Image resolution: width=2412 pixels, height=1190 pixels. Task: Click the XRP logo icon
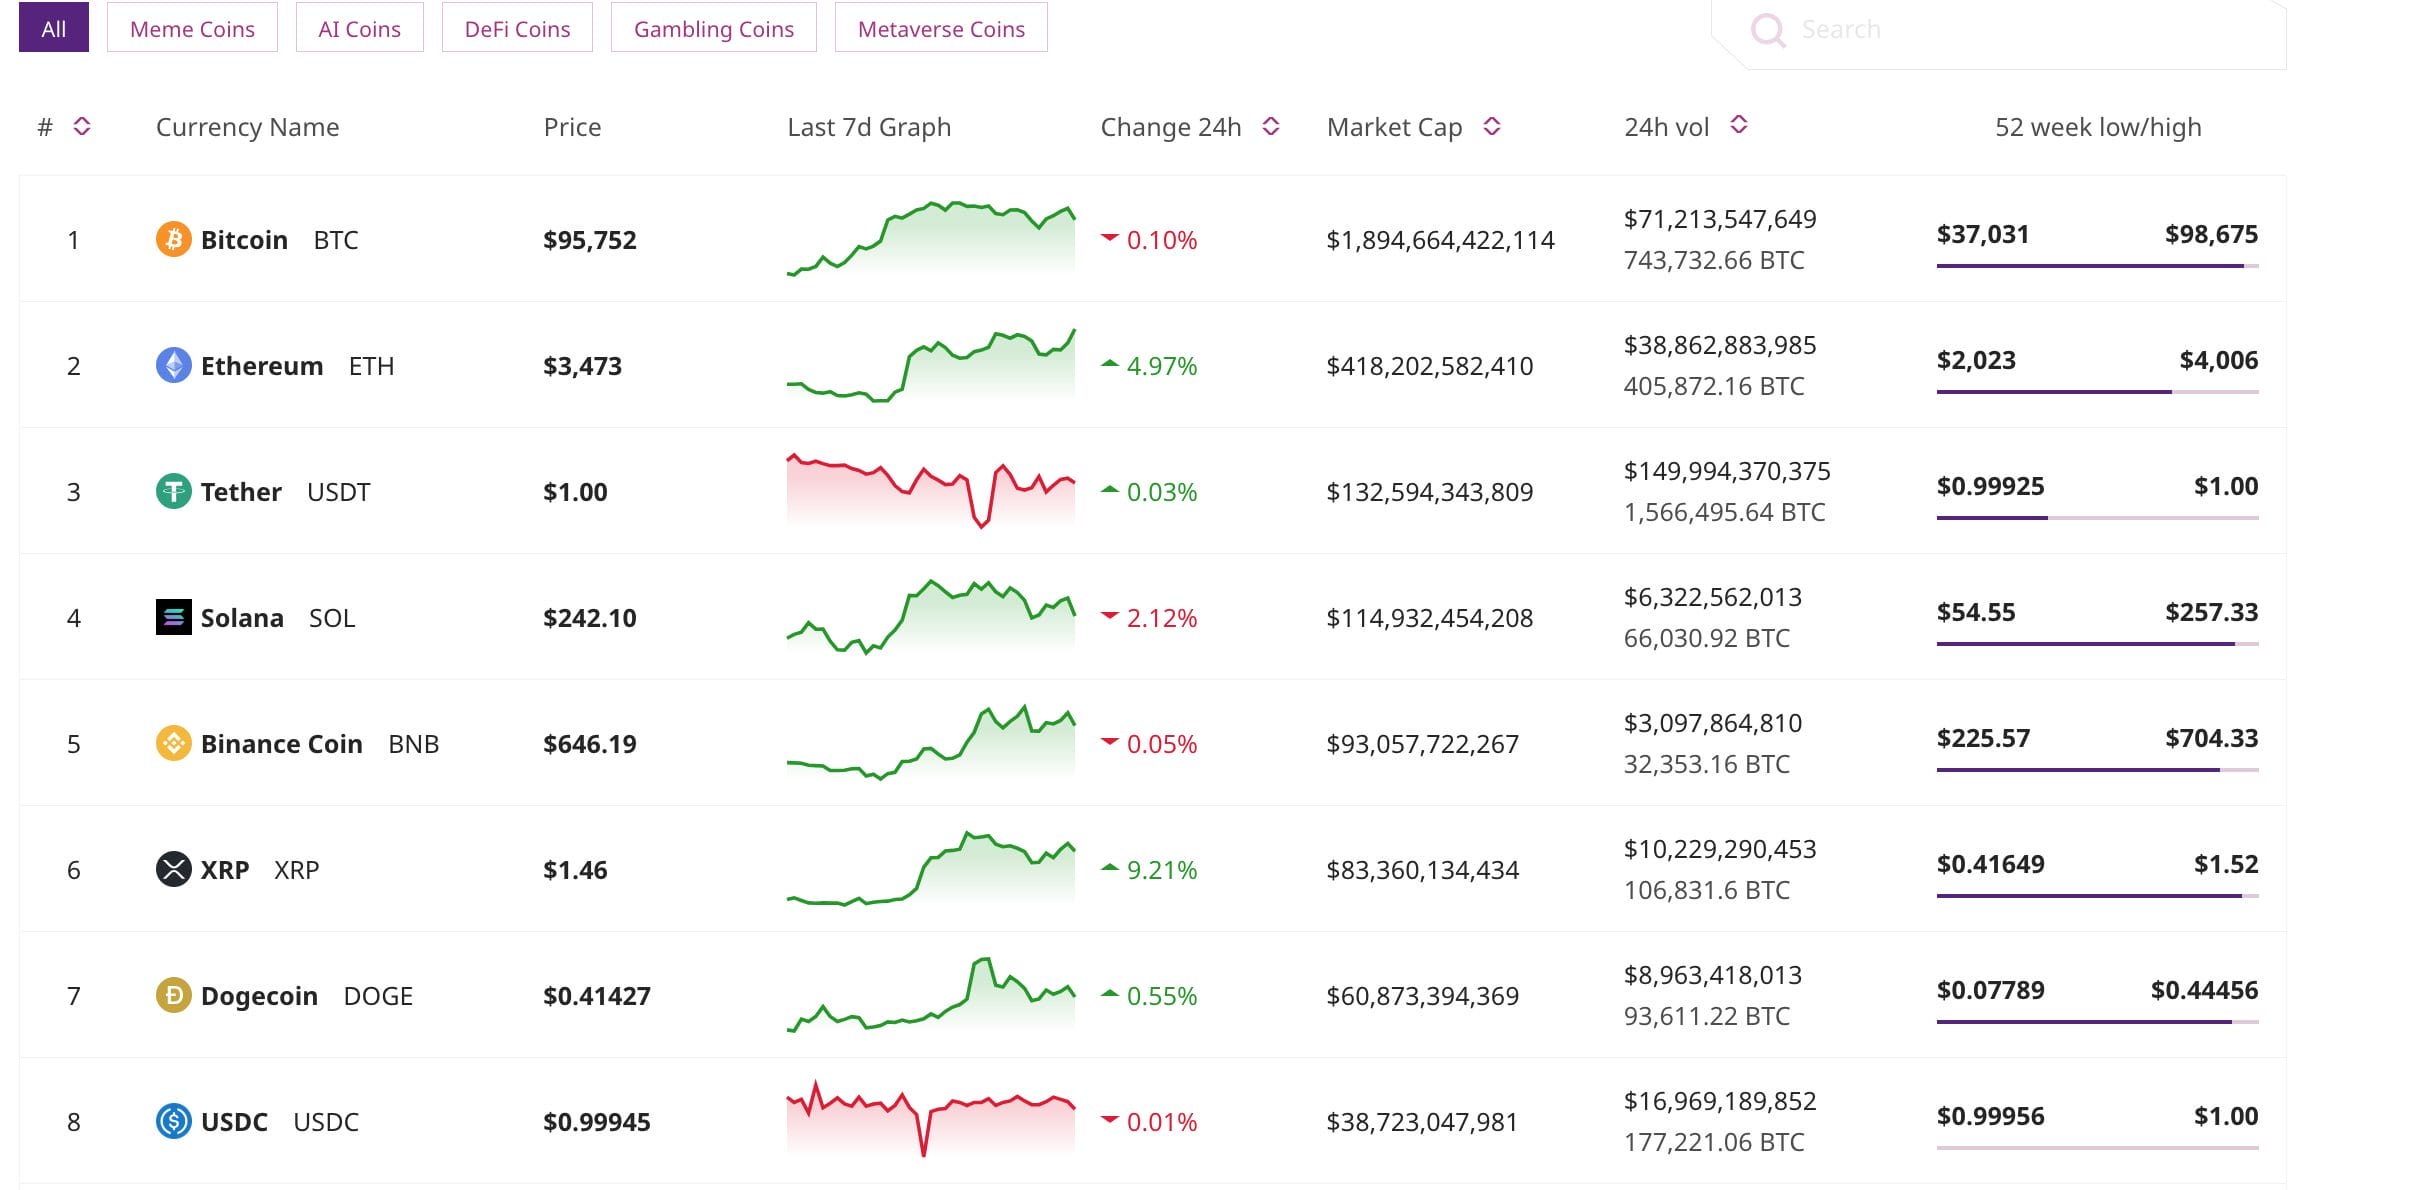(173, 869)
